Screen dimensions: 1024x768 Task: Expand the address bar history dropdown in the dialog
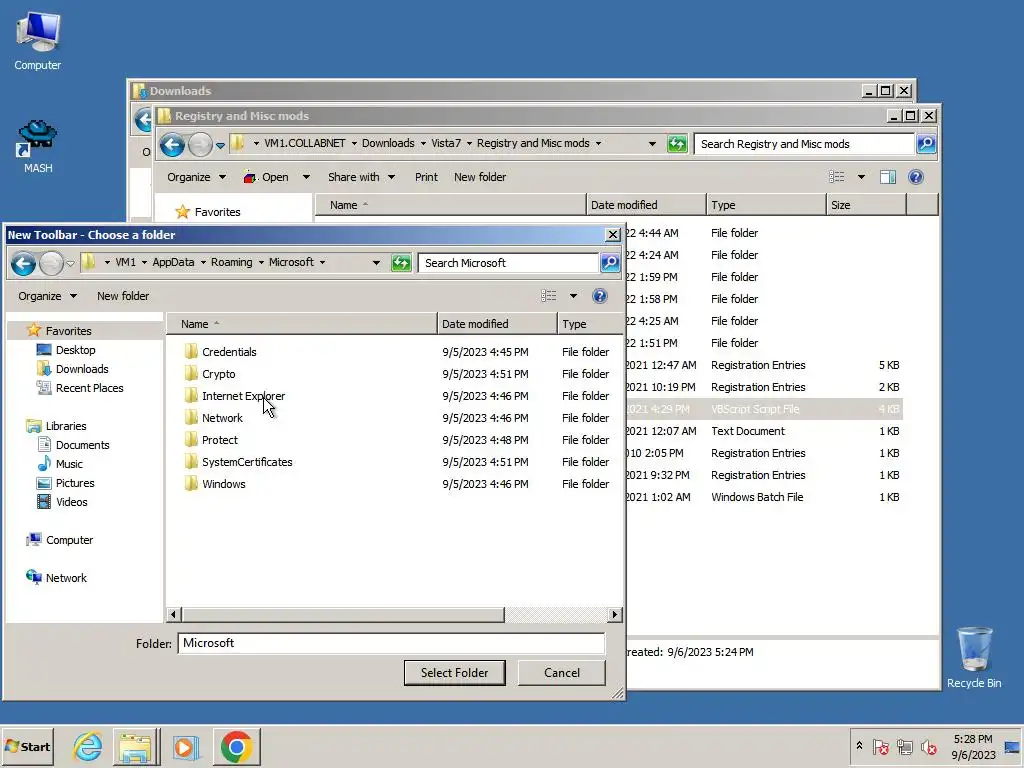(376, 263)
